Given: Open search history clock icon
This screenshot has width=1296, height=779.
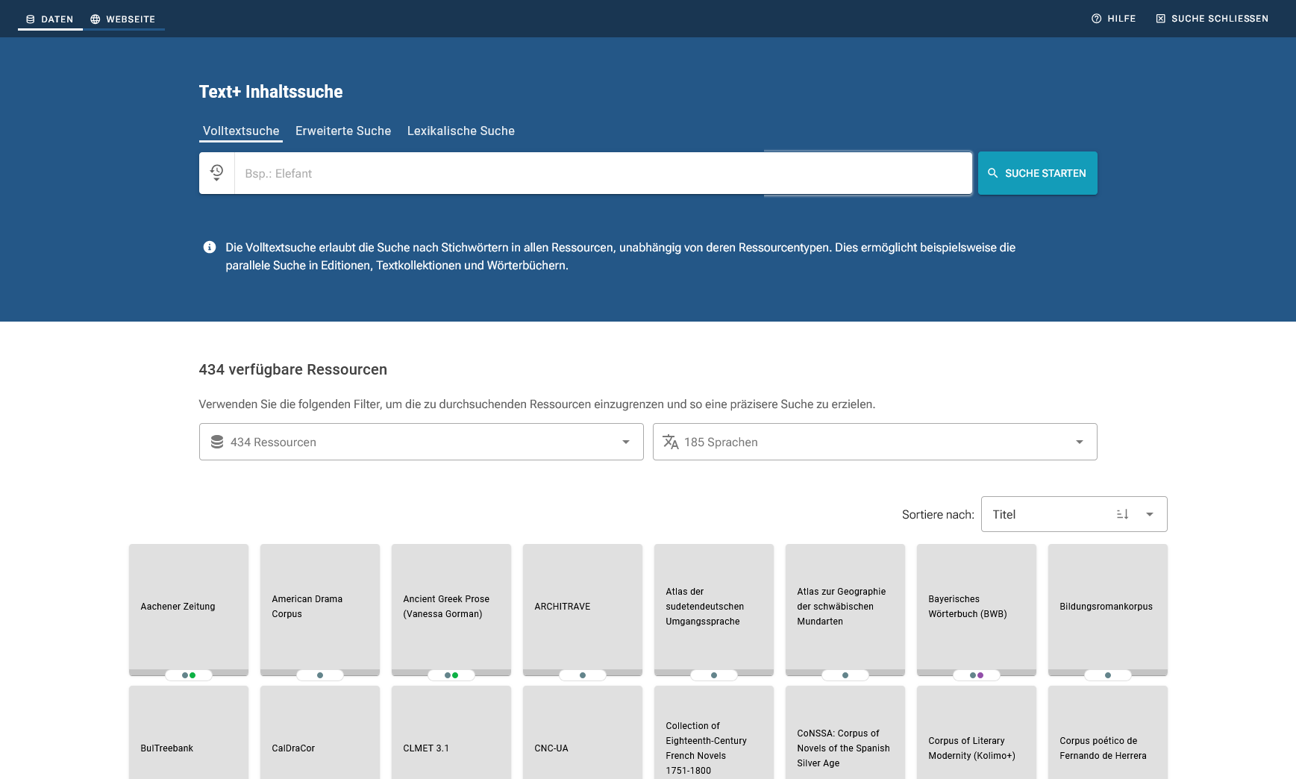Looking at the screenshot, I should point(217,172).
